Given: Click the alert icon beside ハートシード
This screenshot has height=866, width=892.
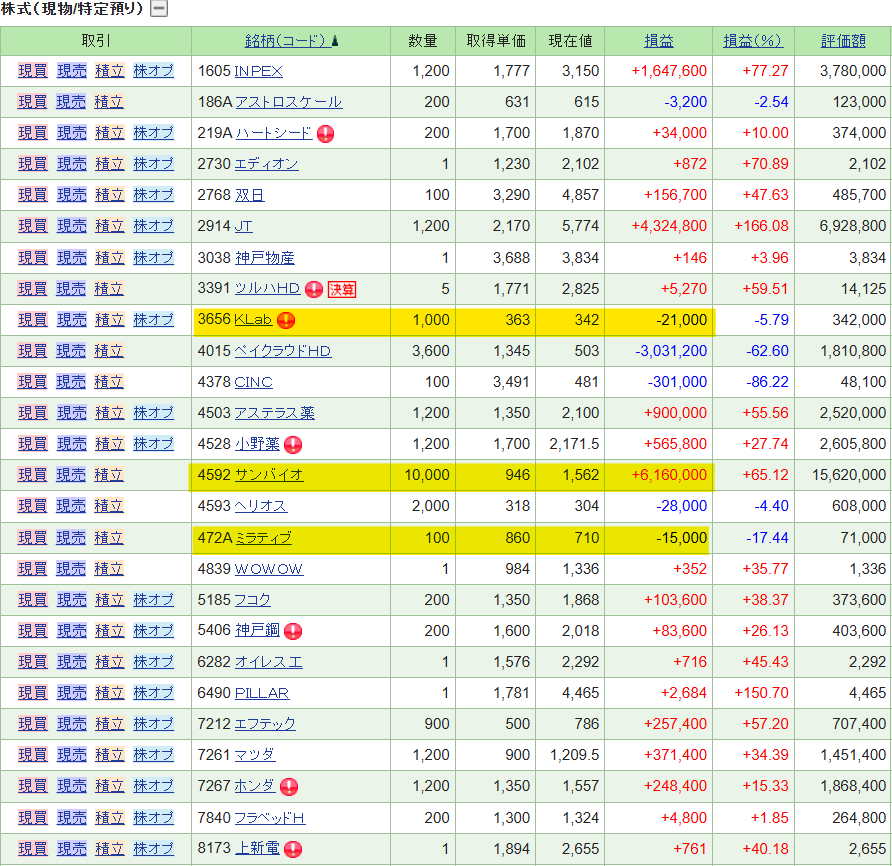Looking at the screenshot, I should pyautogui.click(x=326, y=133).
